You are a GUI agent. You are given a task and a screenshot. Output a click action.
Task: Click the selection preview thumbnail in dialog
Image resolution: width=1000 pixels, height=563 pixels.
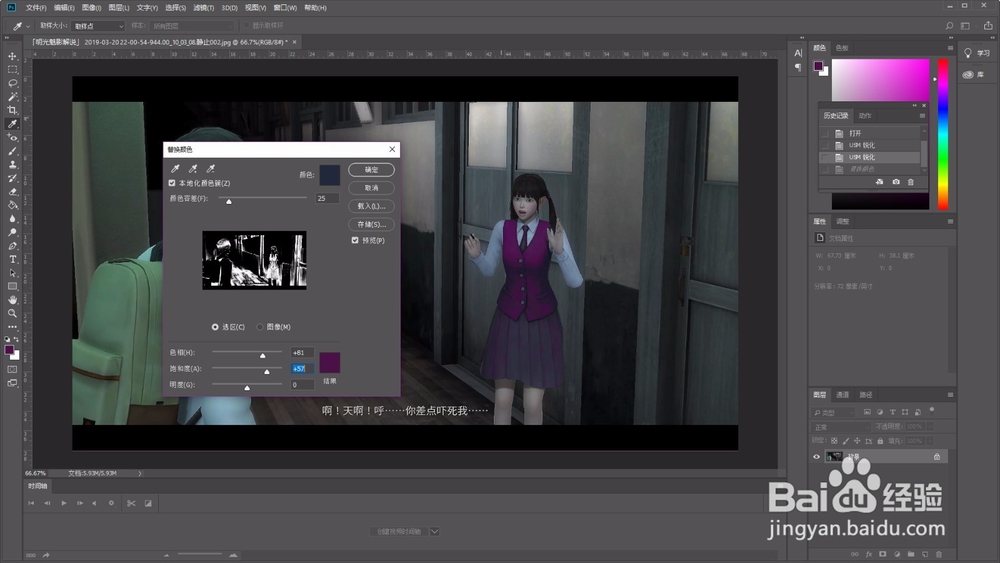[x=254, y=260]
